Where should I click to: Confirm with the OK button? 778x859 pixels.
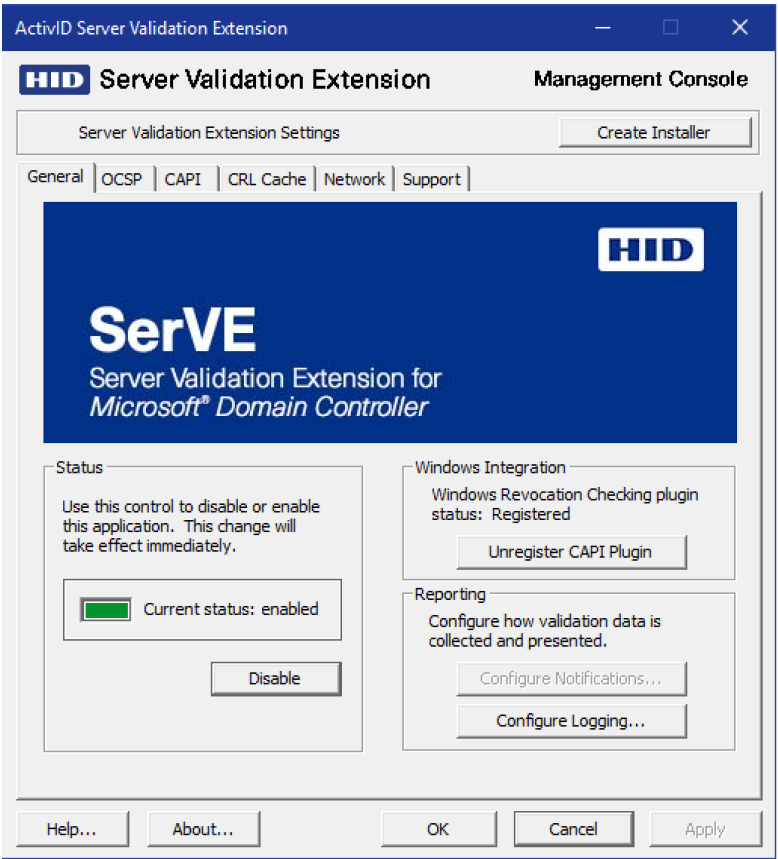click(439, 829)
